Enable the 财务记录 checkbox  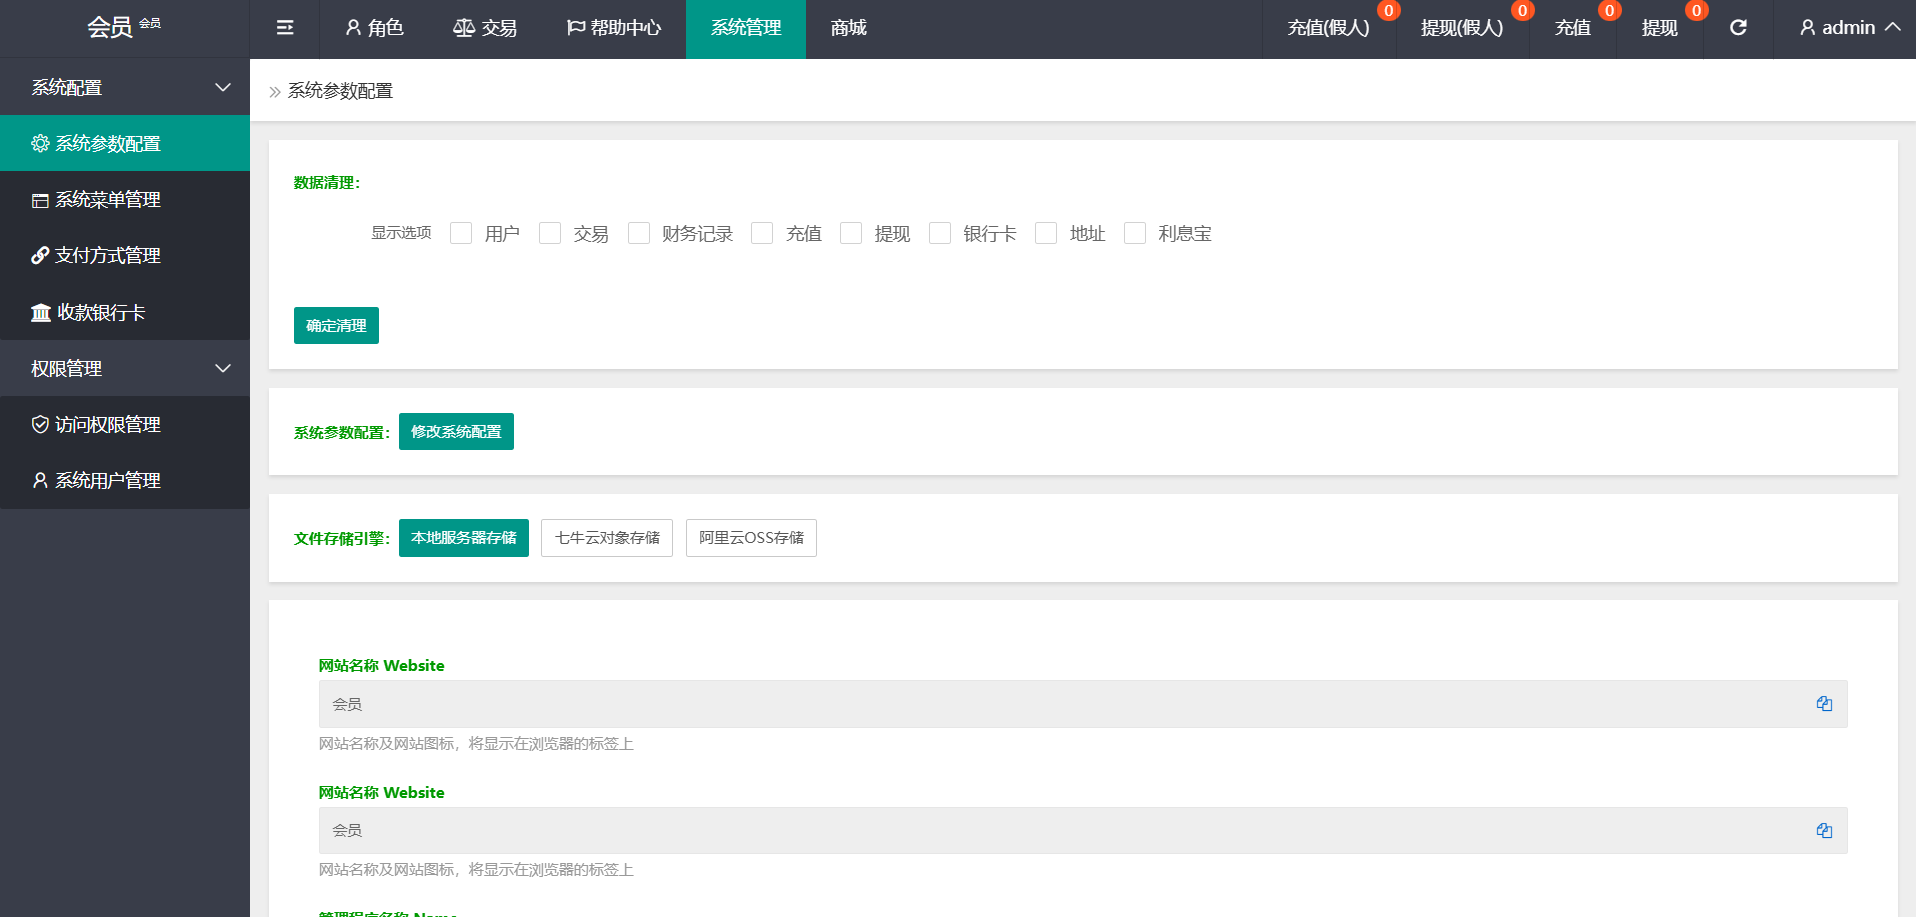click(x=639, y=233)
